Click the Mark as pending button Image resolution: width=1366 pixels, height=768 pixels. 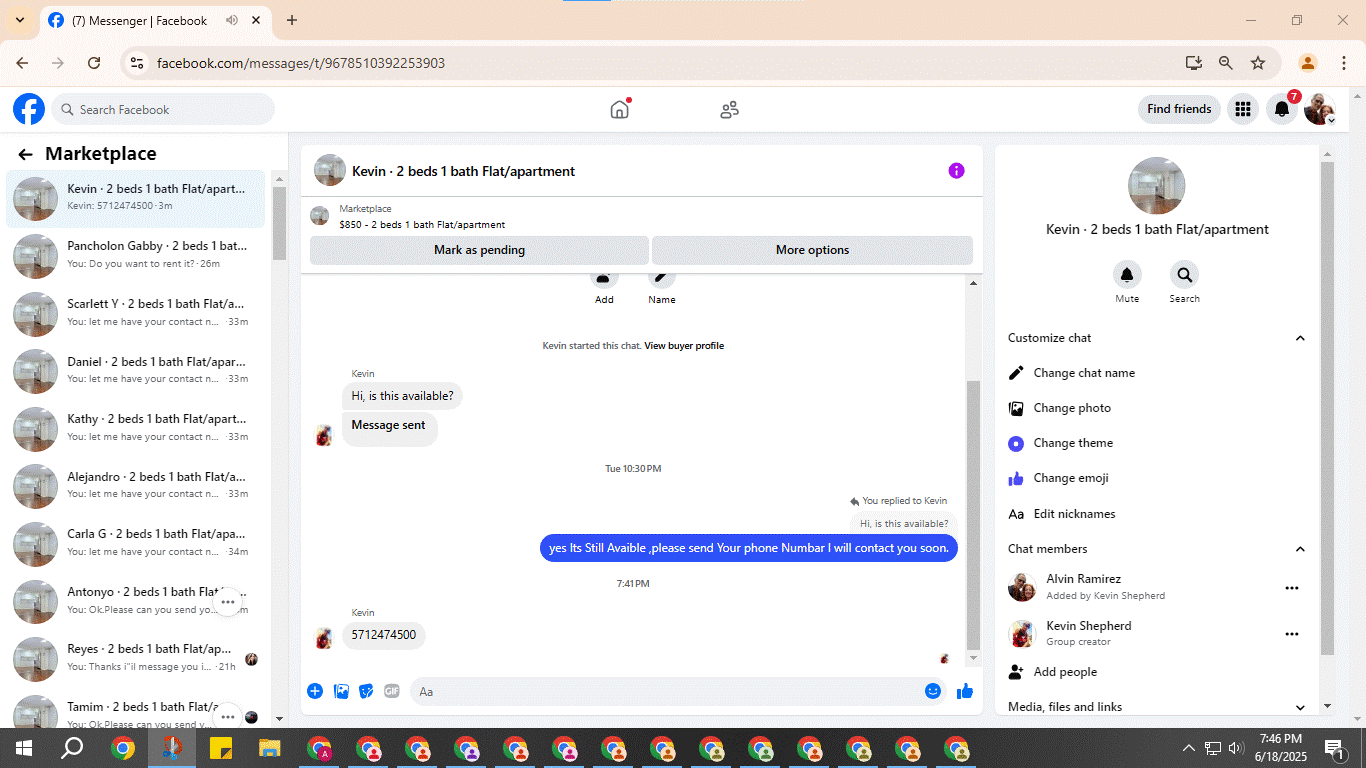point(479,250)
